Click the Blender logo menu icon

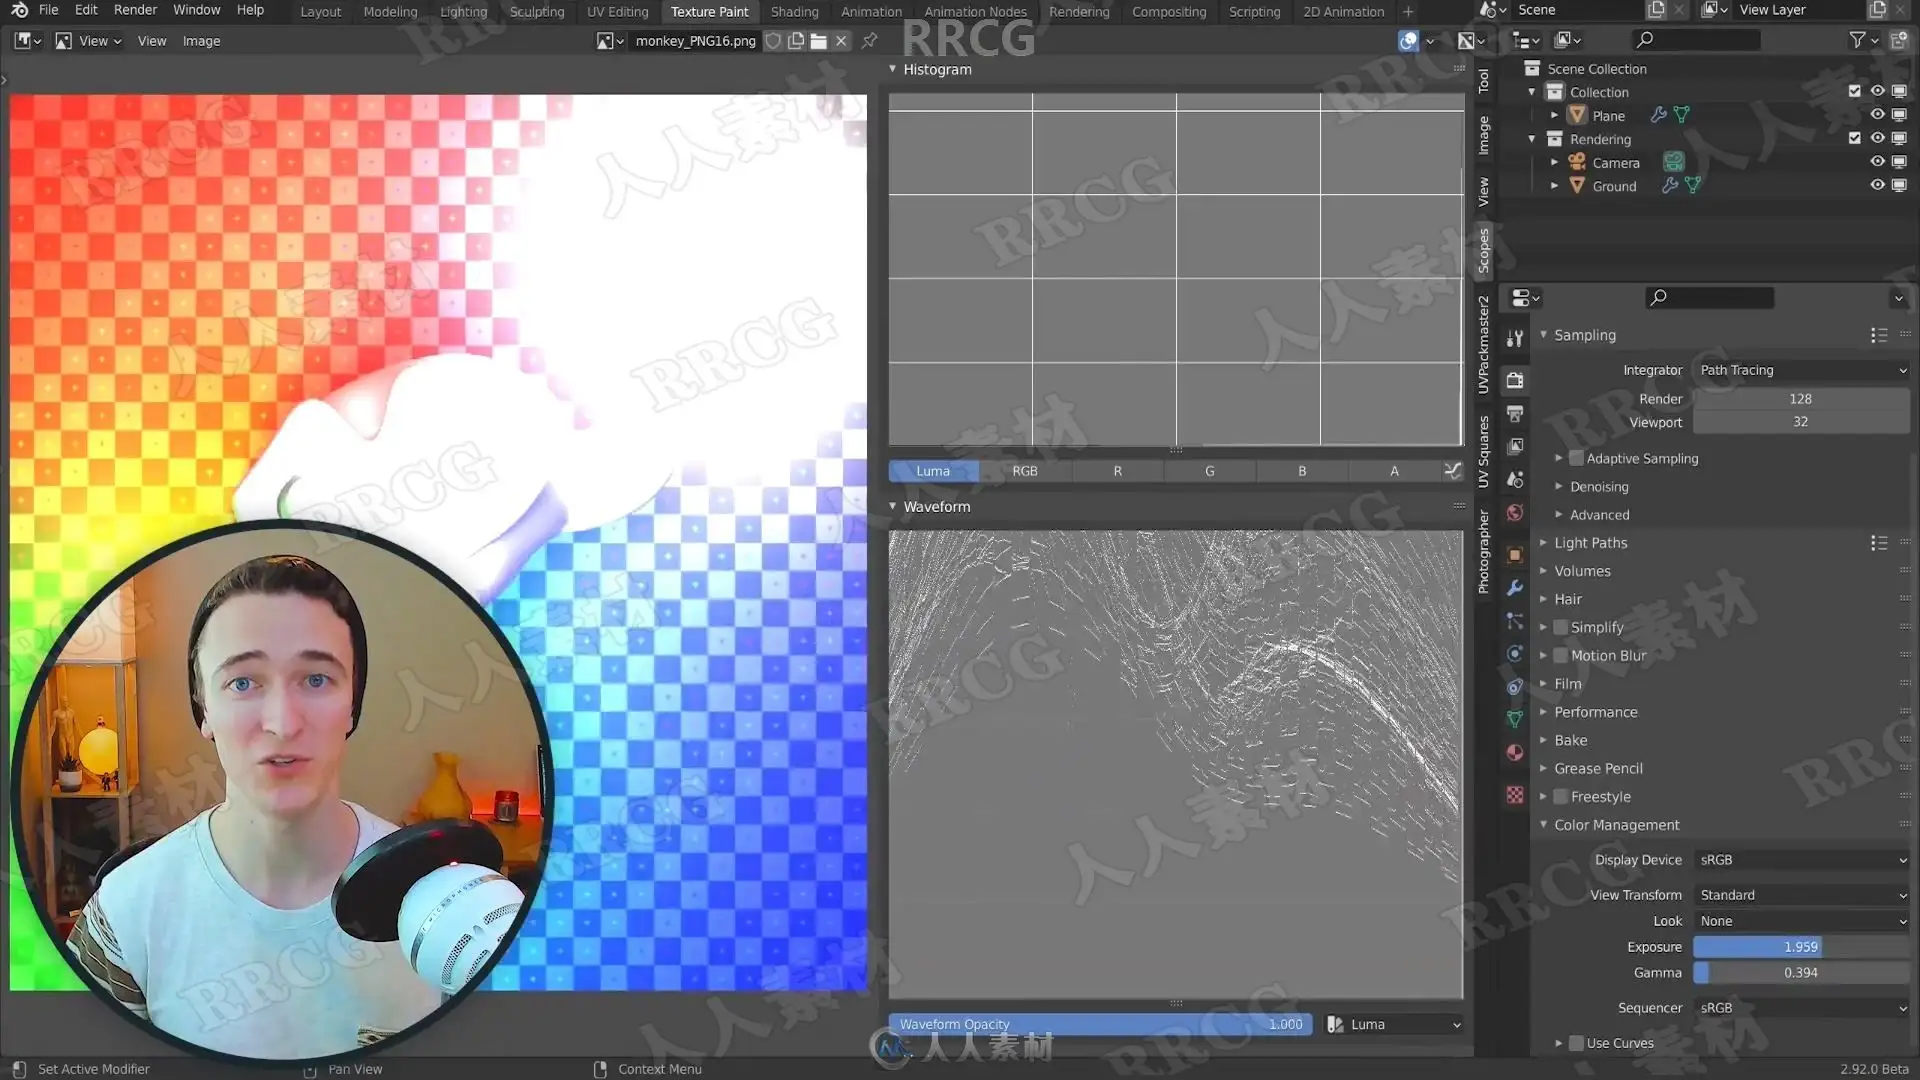(19, 10)
